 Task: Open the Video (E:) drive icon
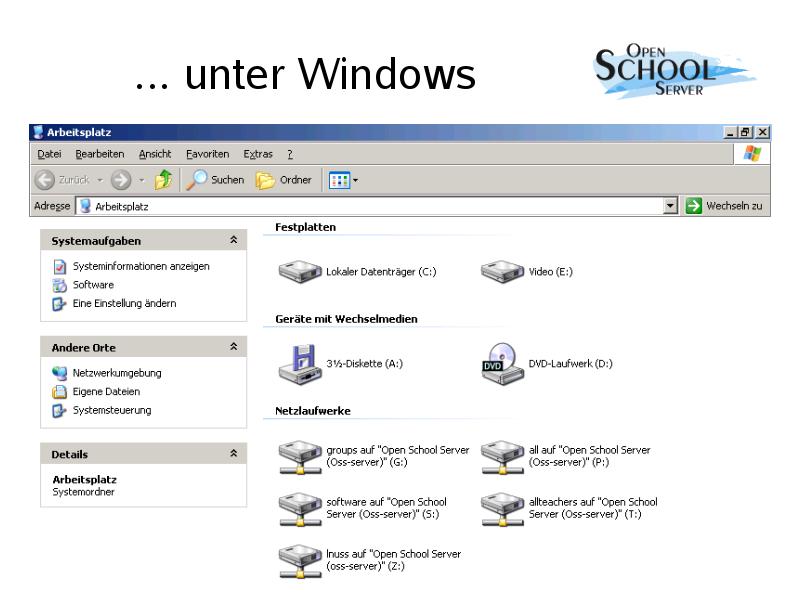(x=502, y=271)
